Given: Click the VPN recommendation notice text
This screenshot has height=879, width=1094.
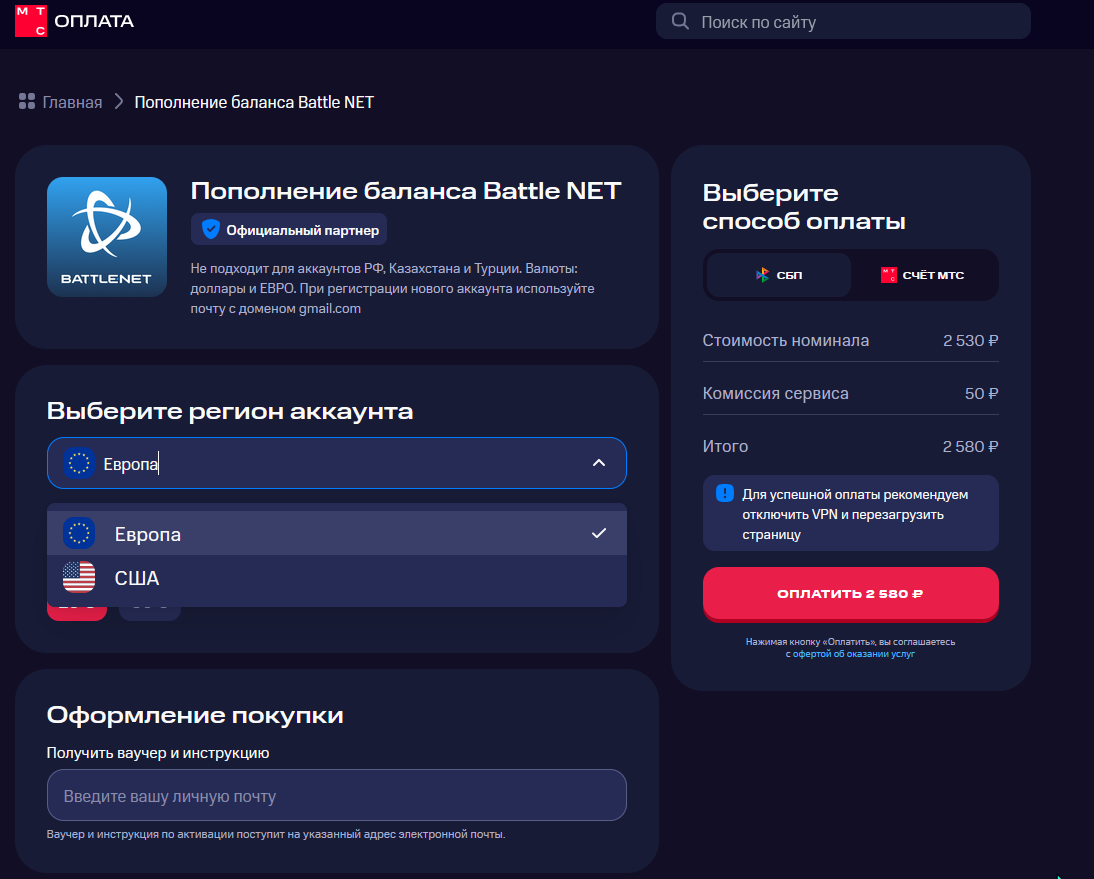Looking at the screenshot, I should pos(855,514).
